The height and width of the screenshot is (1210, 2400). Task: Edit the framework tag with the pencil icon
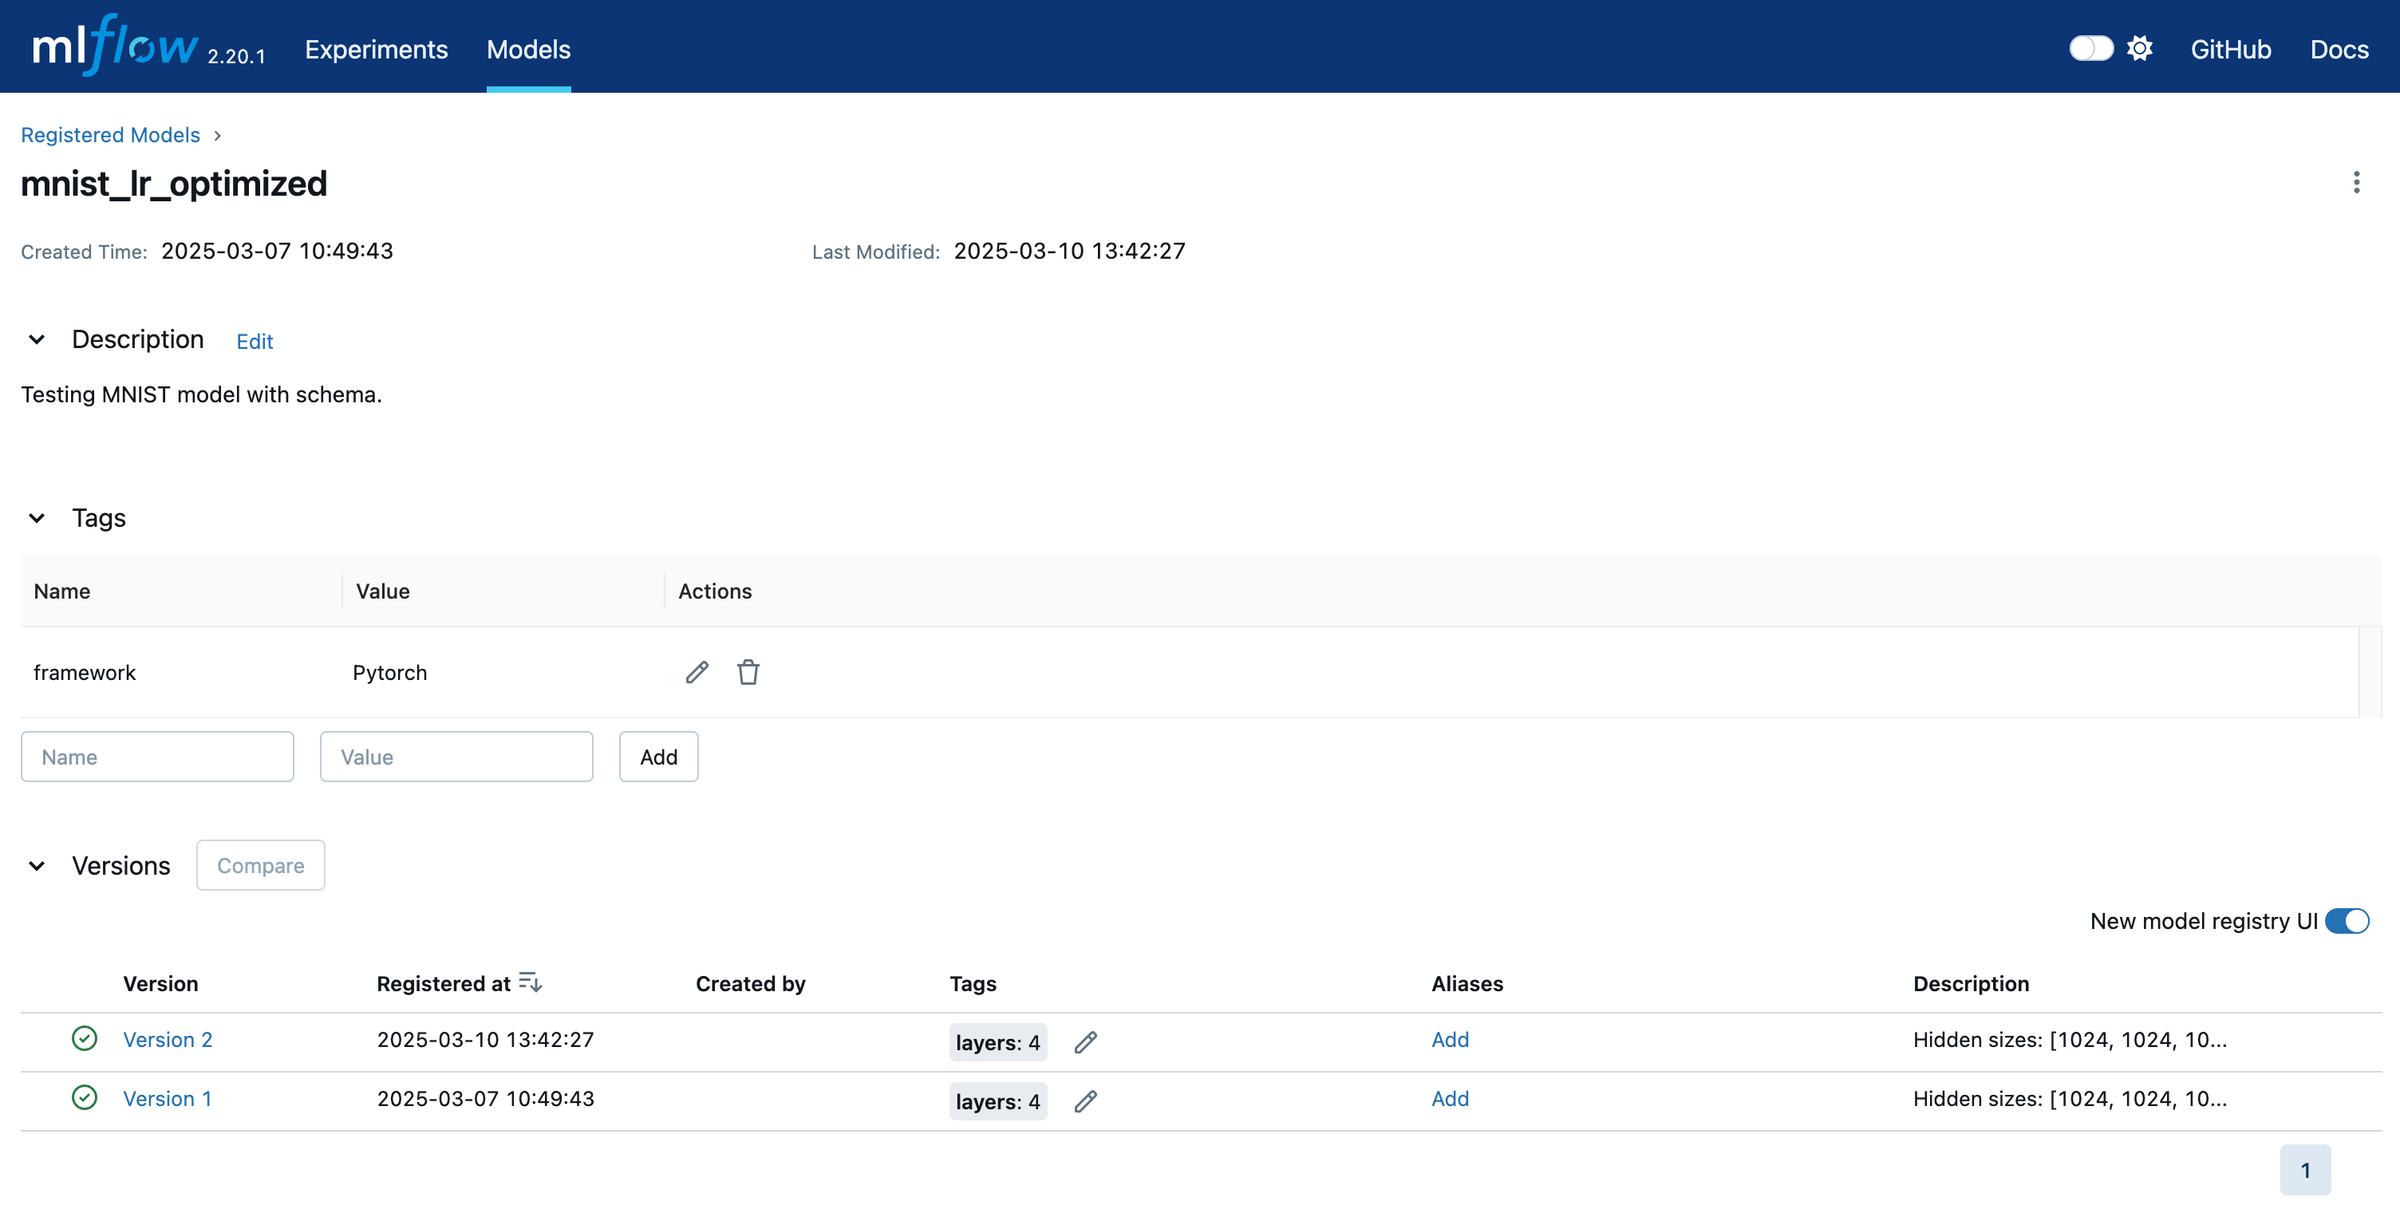pos(697,672)
